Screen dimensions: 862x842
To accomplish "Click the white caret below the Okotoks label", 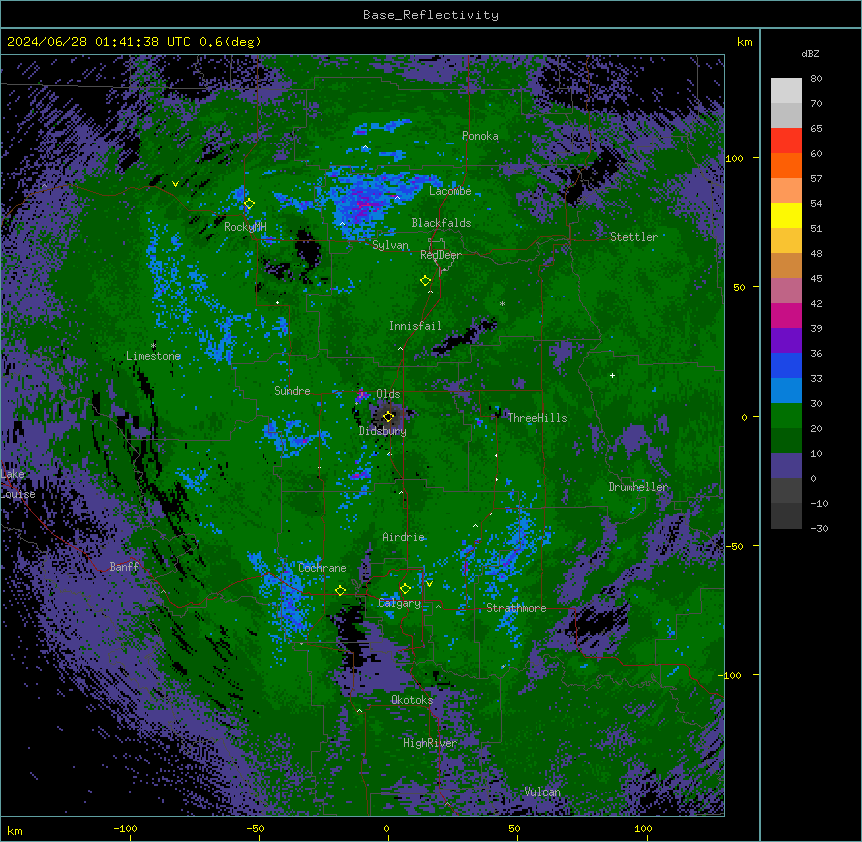I will click(x=359, y=711).
